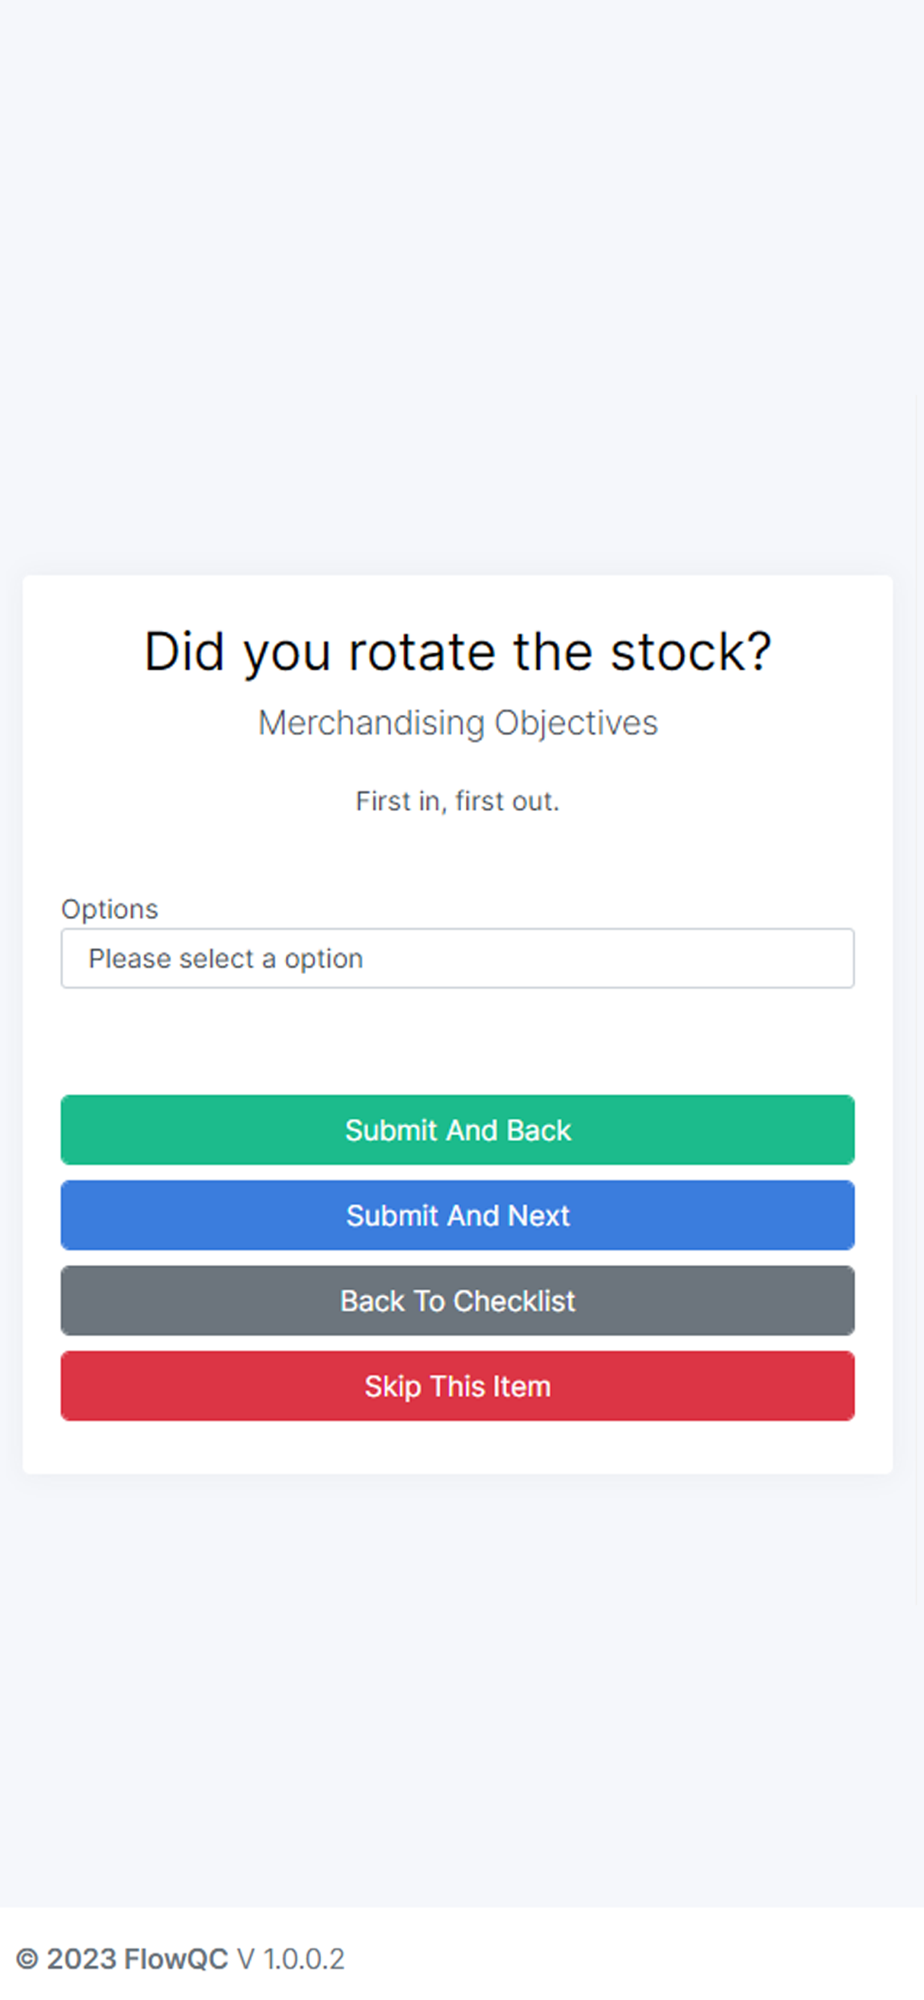Choose Skip This Item

[x=457, y=1386]
